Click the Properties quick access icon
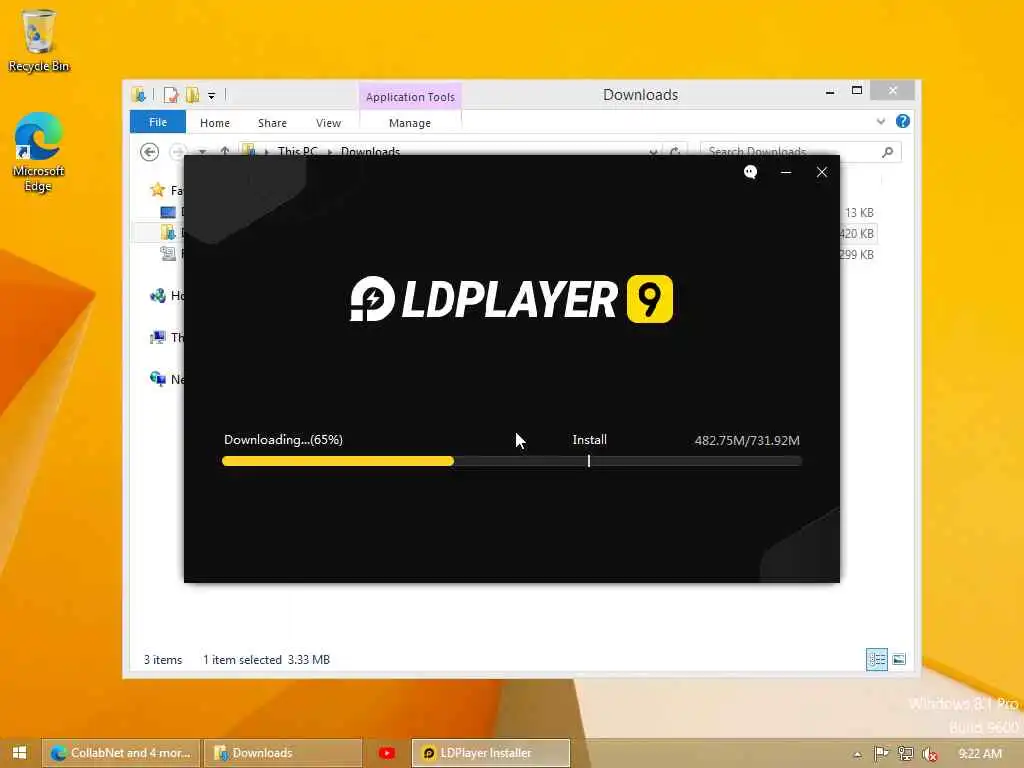The width and height of the screenshot is (1024, 768). click(x=171, y=95)
